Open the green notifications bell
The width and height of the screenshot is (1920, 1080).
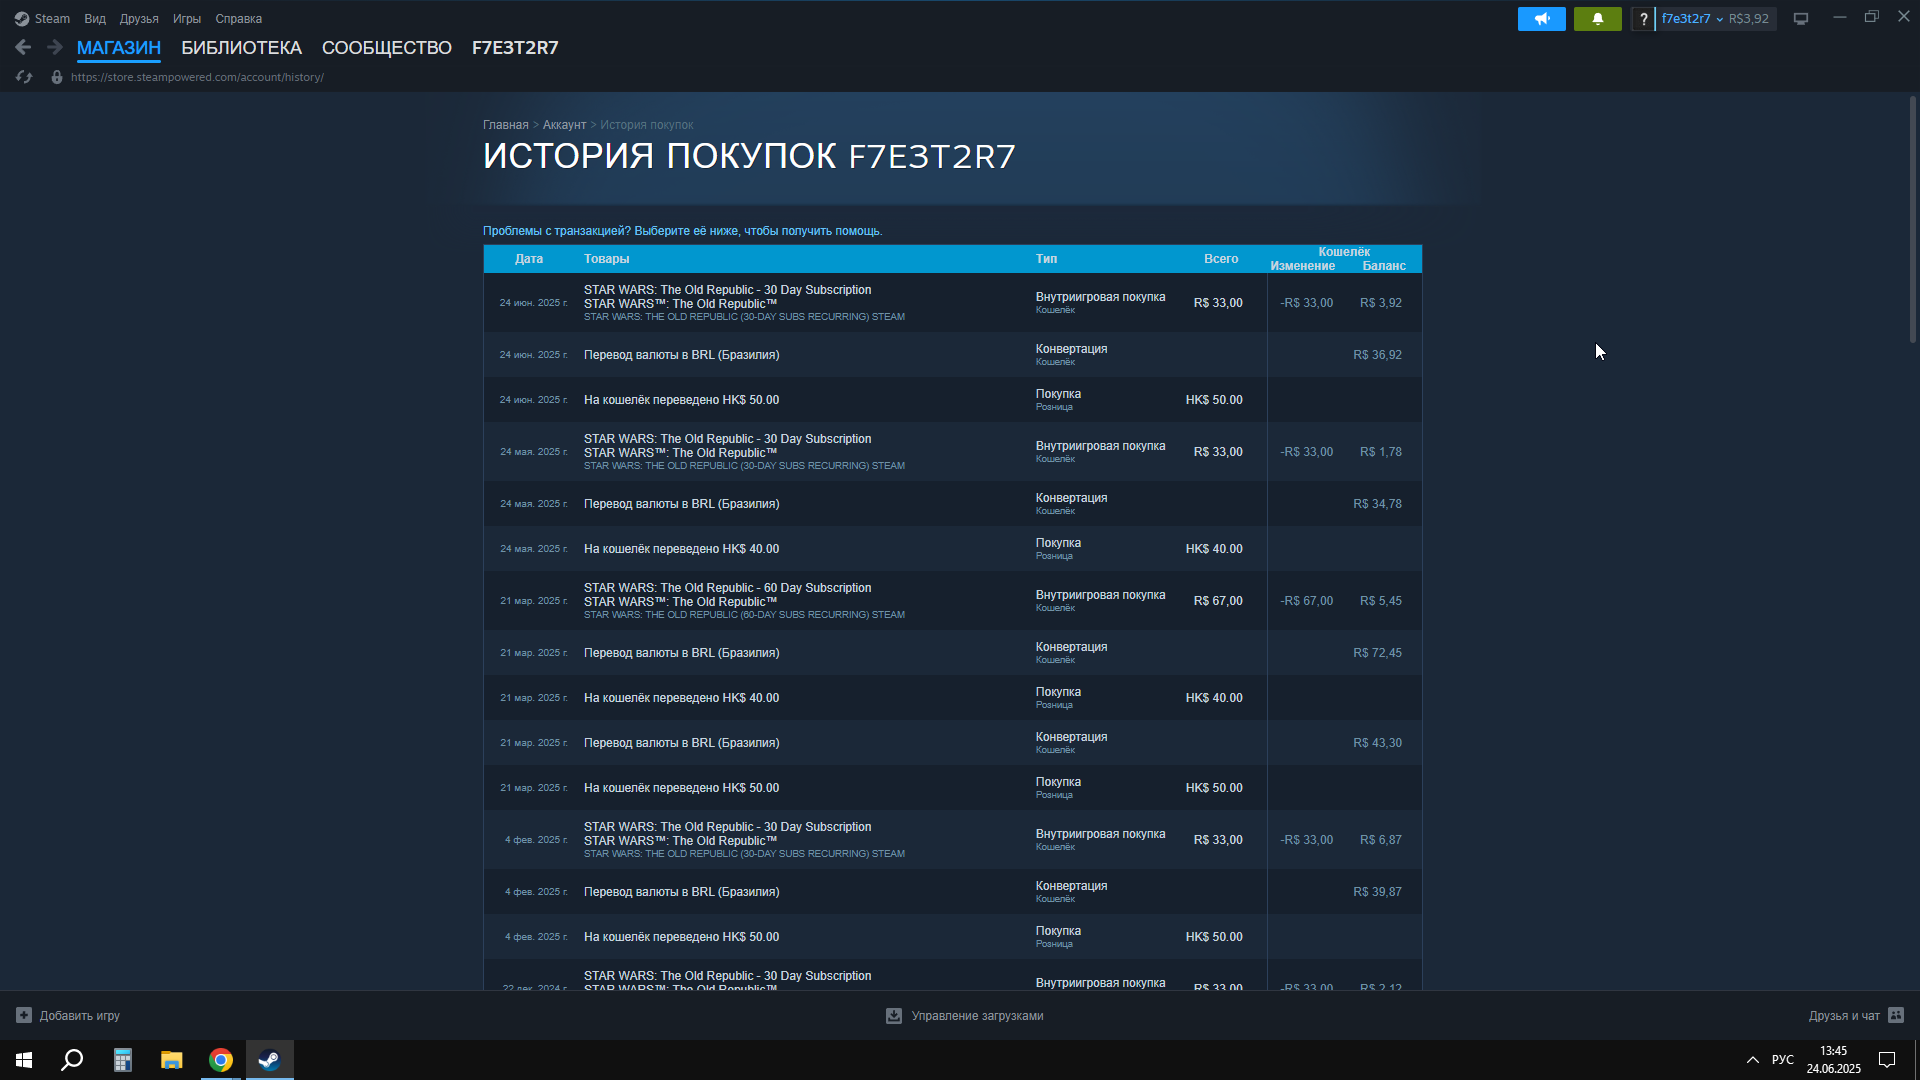pyautogui.click(x=1597, y=19)
